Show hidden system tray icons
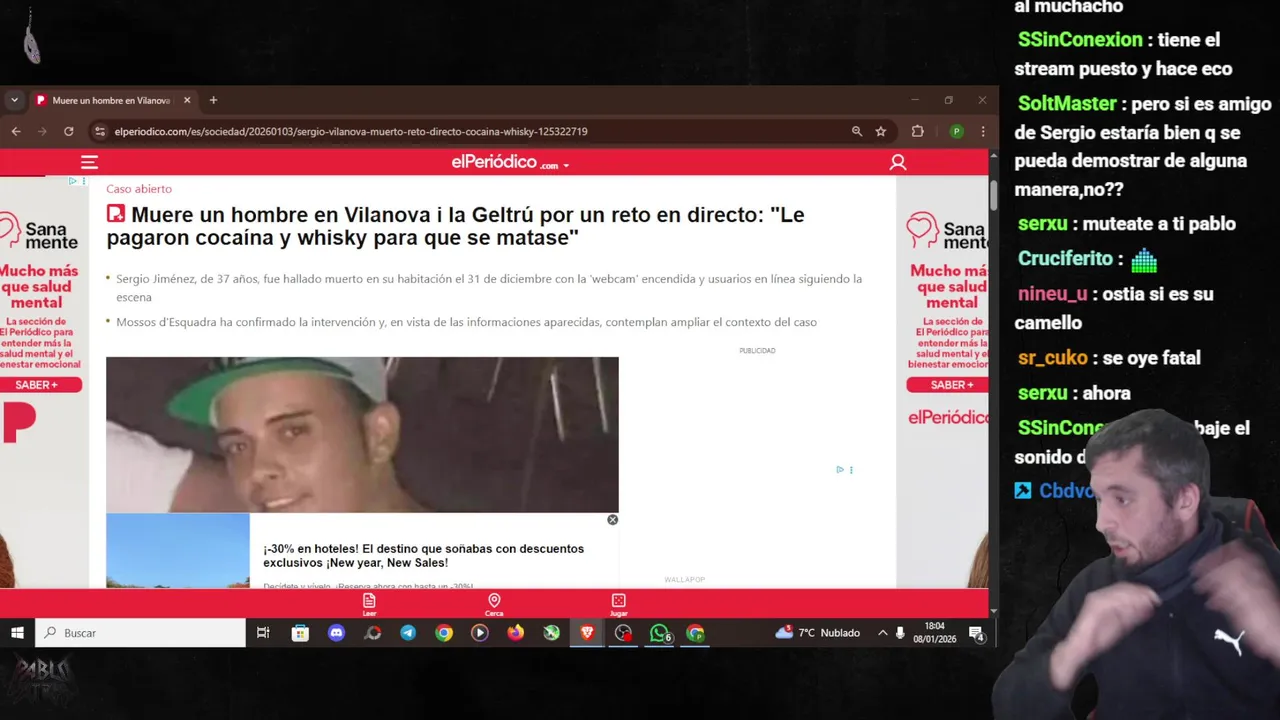 [882, 633]
